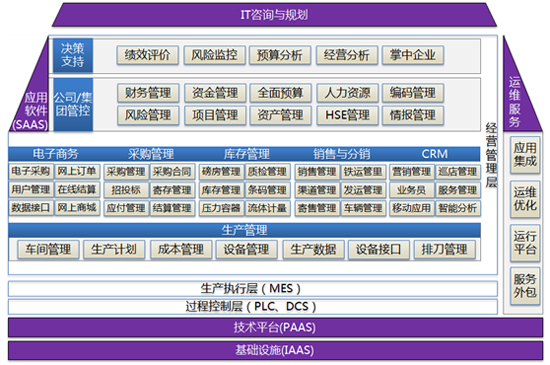550x365 pixels.
Task: Open the 磅房管理 box
Action: point(221,172)
